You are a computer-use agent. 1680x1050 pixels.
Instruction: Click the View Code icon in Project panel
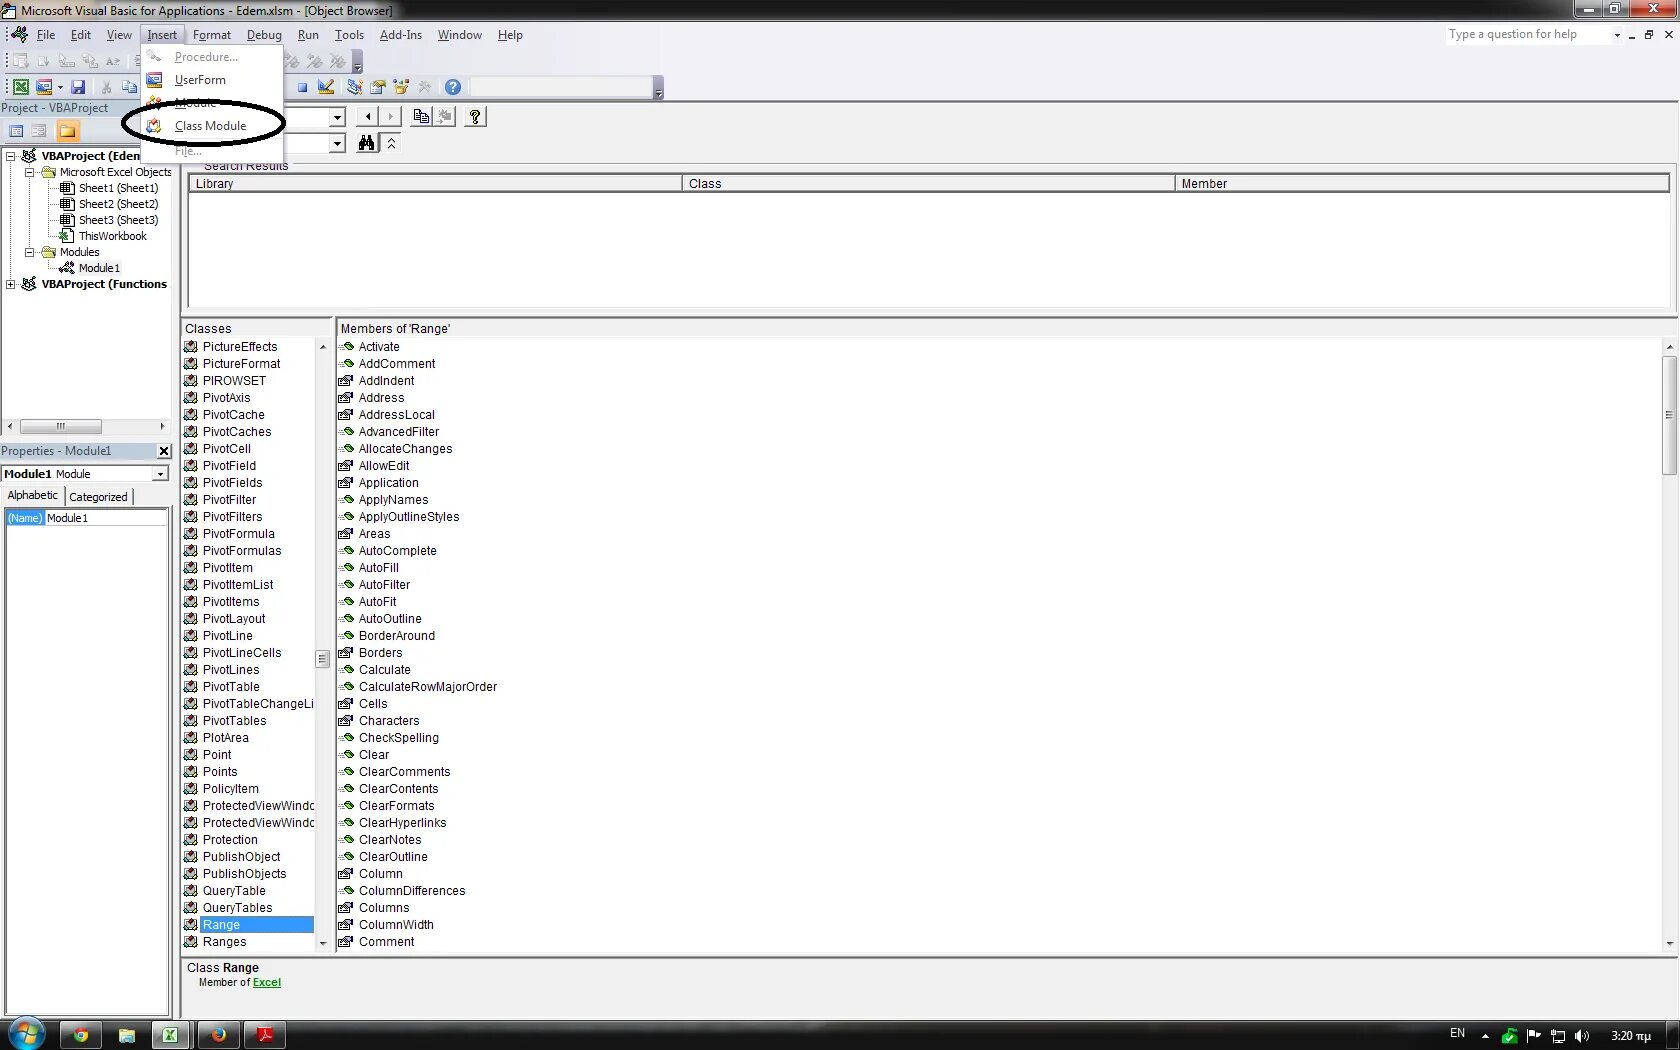click(16, 131)
